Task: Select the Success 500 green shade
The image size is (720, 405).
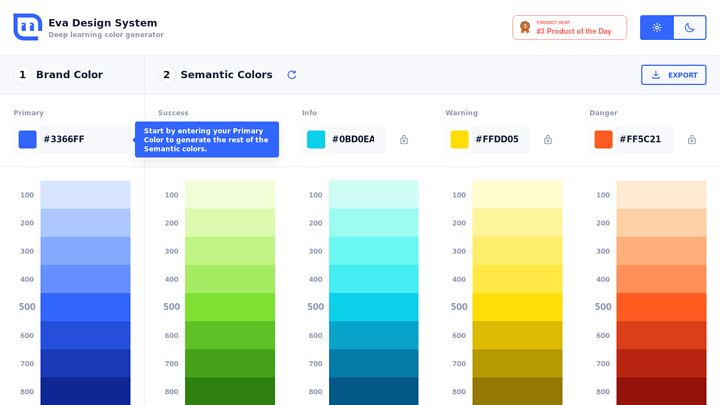Action: click(230, 307)
